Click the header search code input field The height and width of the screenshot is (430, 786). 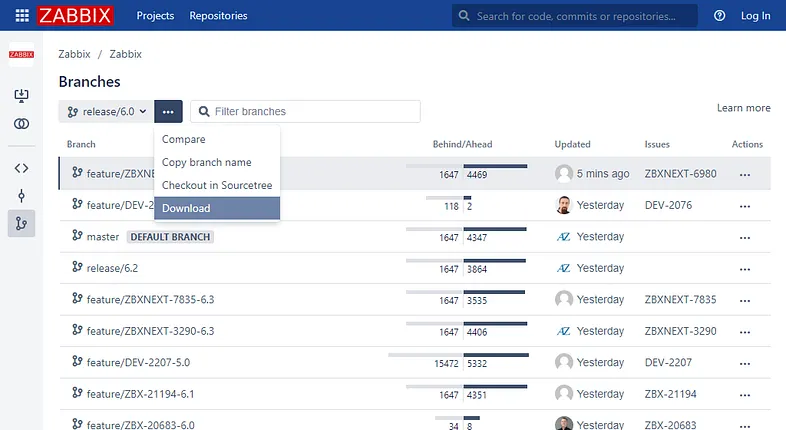click(575, 16)
